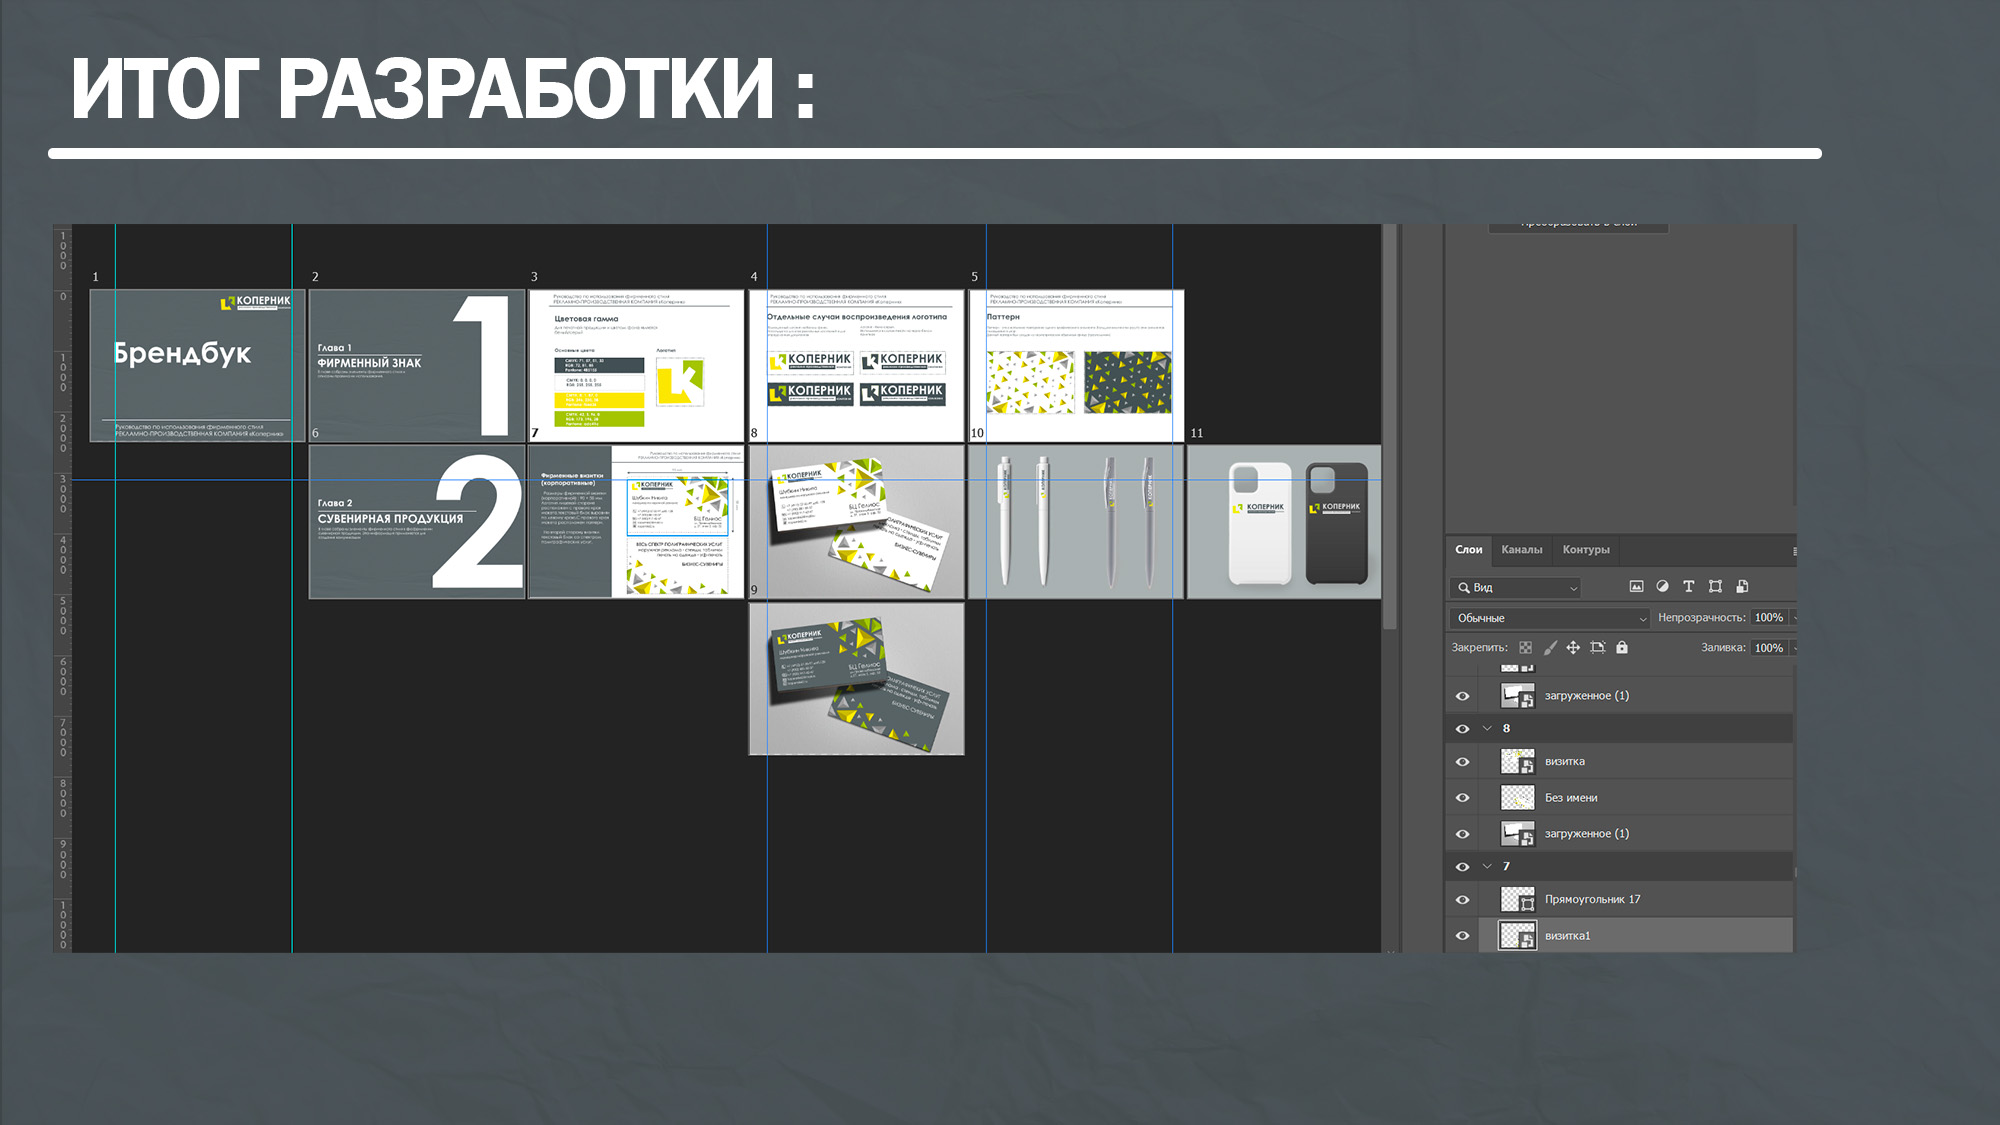The height and width of the screenshot is (1125, 2000).
Task: Hide the визитка1 layer
Action: click(1462, 936)
